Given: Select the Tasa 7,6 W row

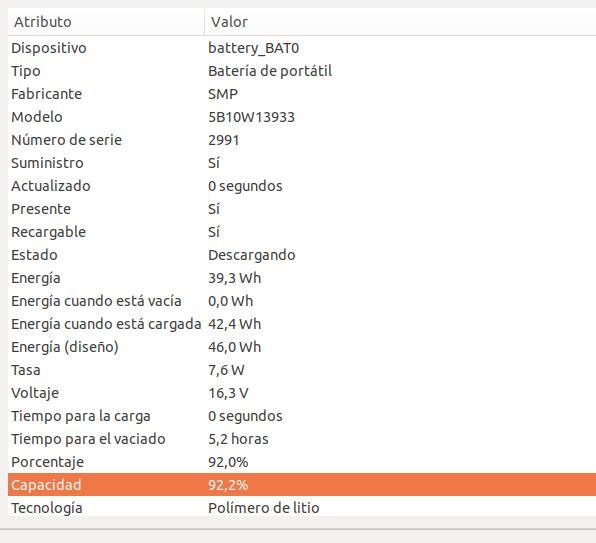Looking at the screenshot, I should (302, 370).
